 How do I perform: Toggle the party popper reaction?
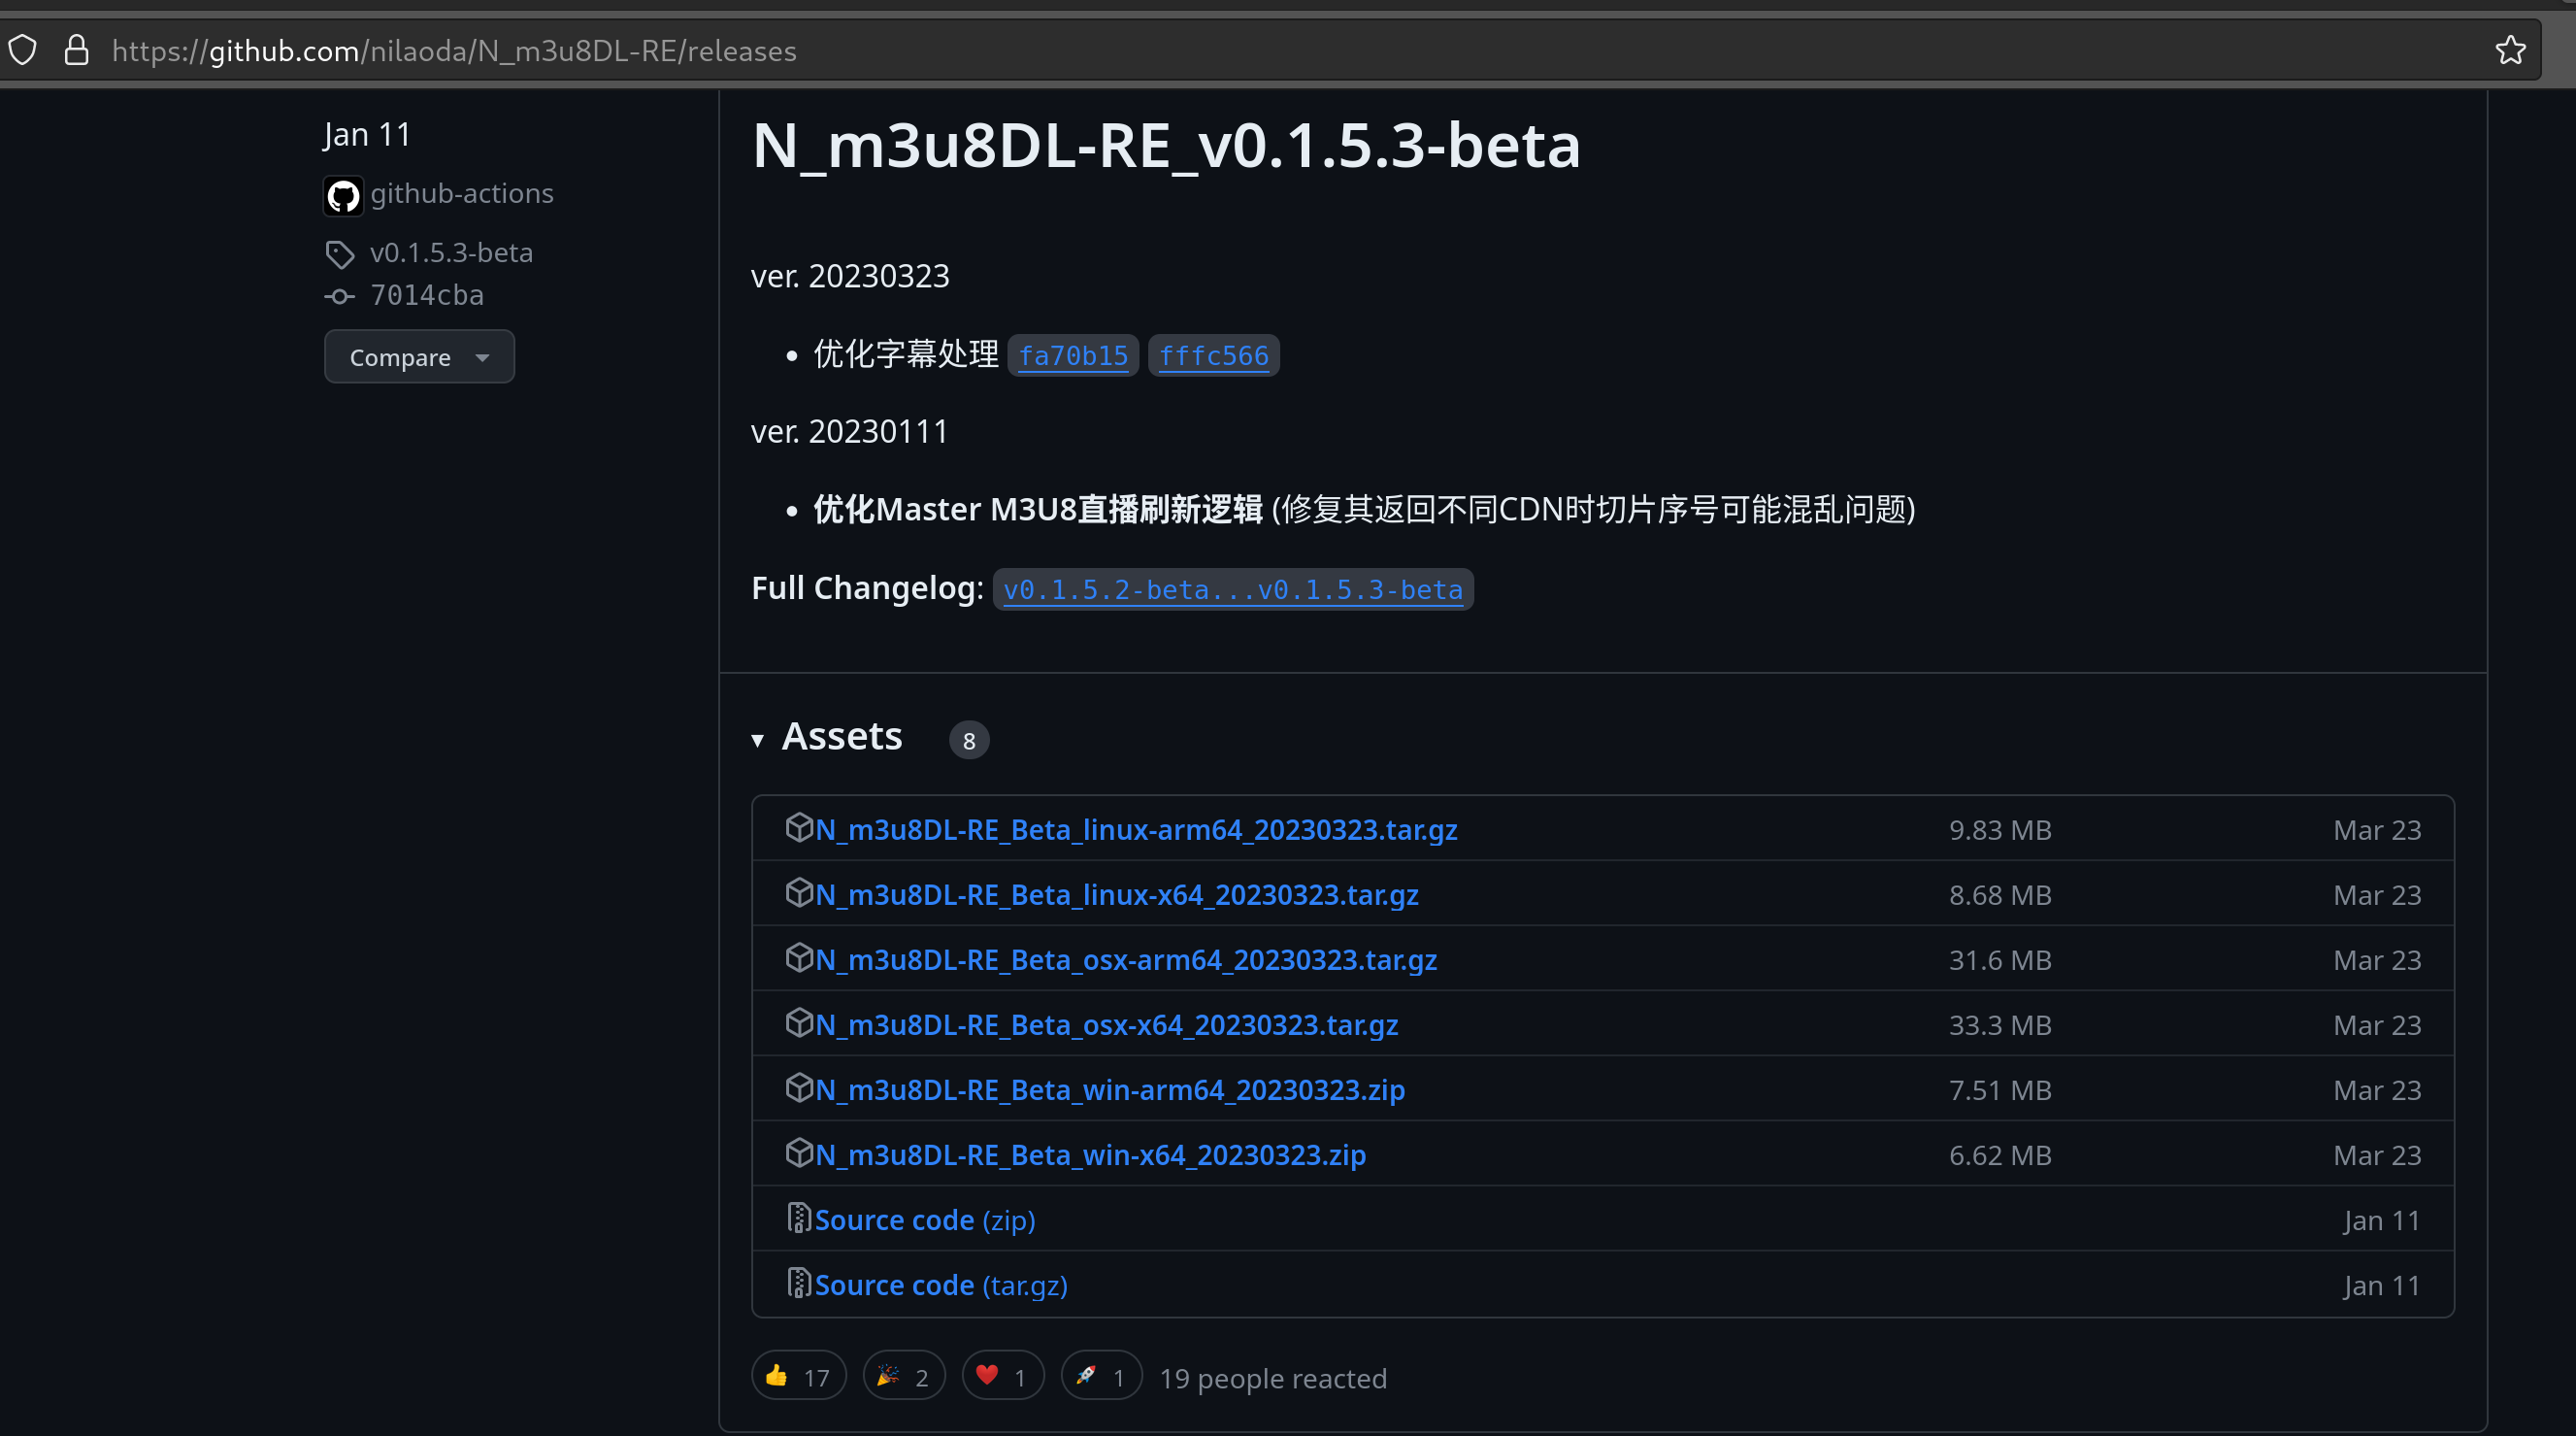(903, 1377)
